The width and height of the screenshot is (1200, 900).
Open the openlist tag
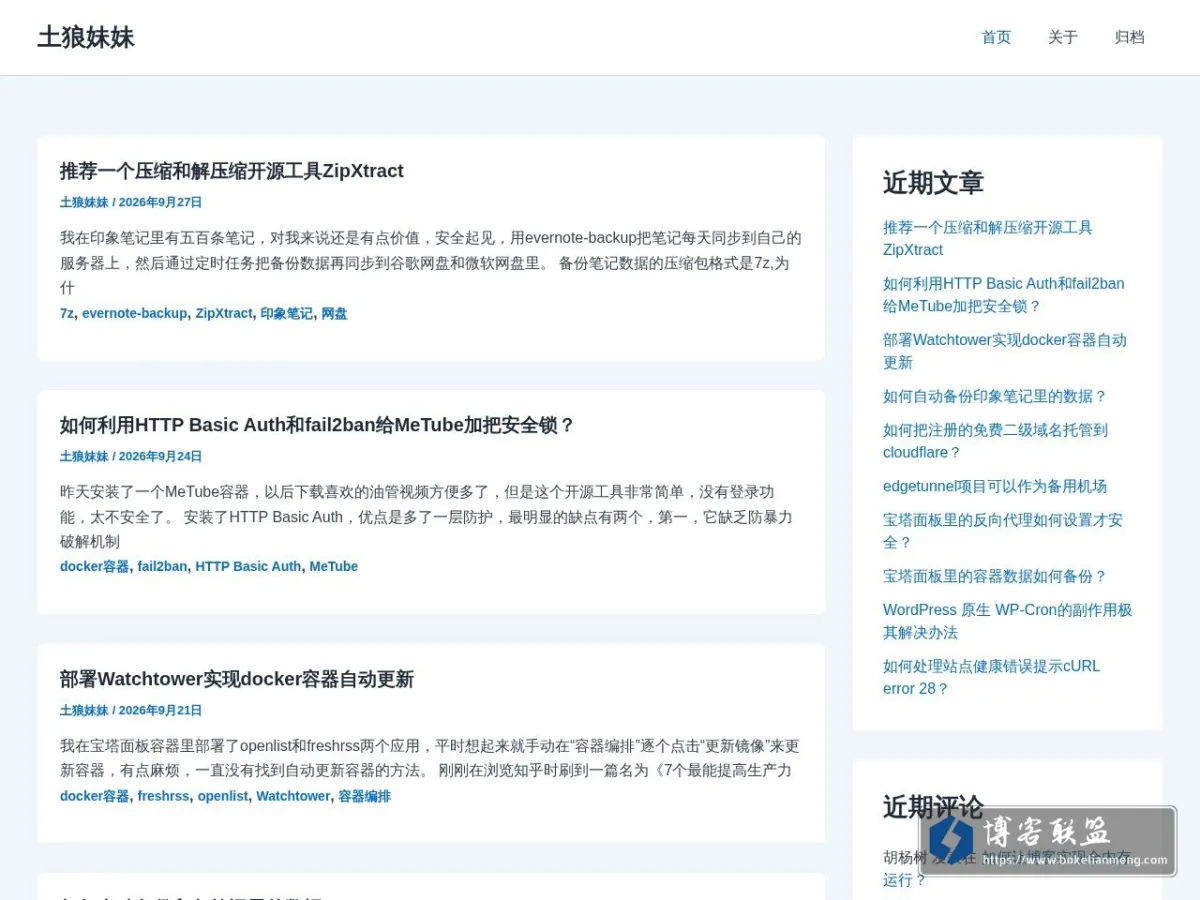(223, 796)
